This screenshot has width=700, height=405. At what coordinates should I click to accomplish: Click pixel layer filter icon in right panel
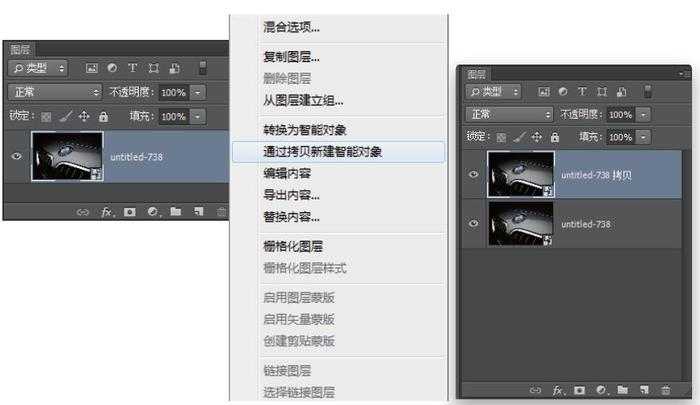(544, 92)
